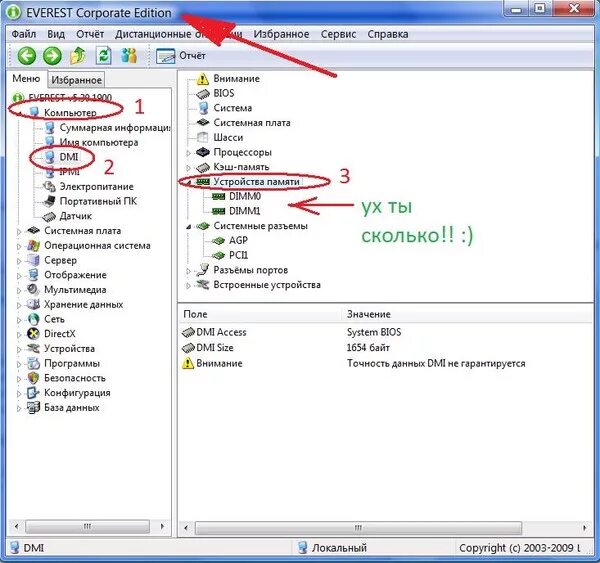The height and width of the screenshot is (563, 600).
Task: Select Компьютер node in the tree
Action: point(70,113)
